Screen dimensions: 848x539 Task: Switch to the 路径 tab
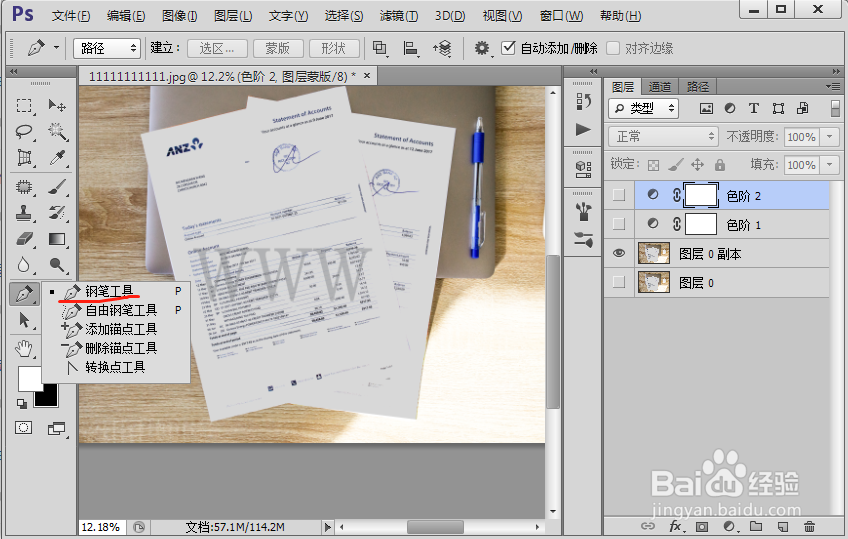tap(698, 86)
